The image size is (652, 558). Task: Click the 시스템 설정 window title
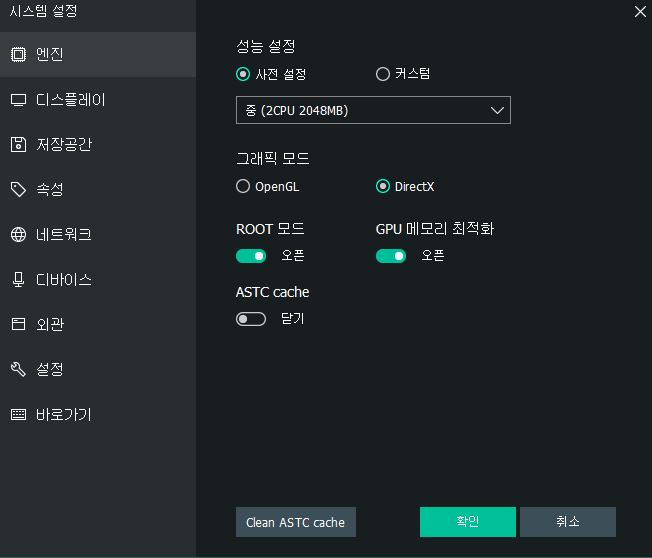43,10
